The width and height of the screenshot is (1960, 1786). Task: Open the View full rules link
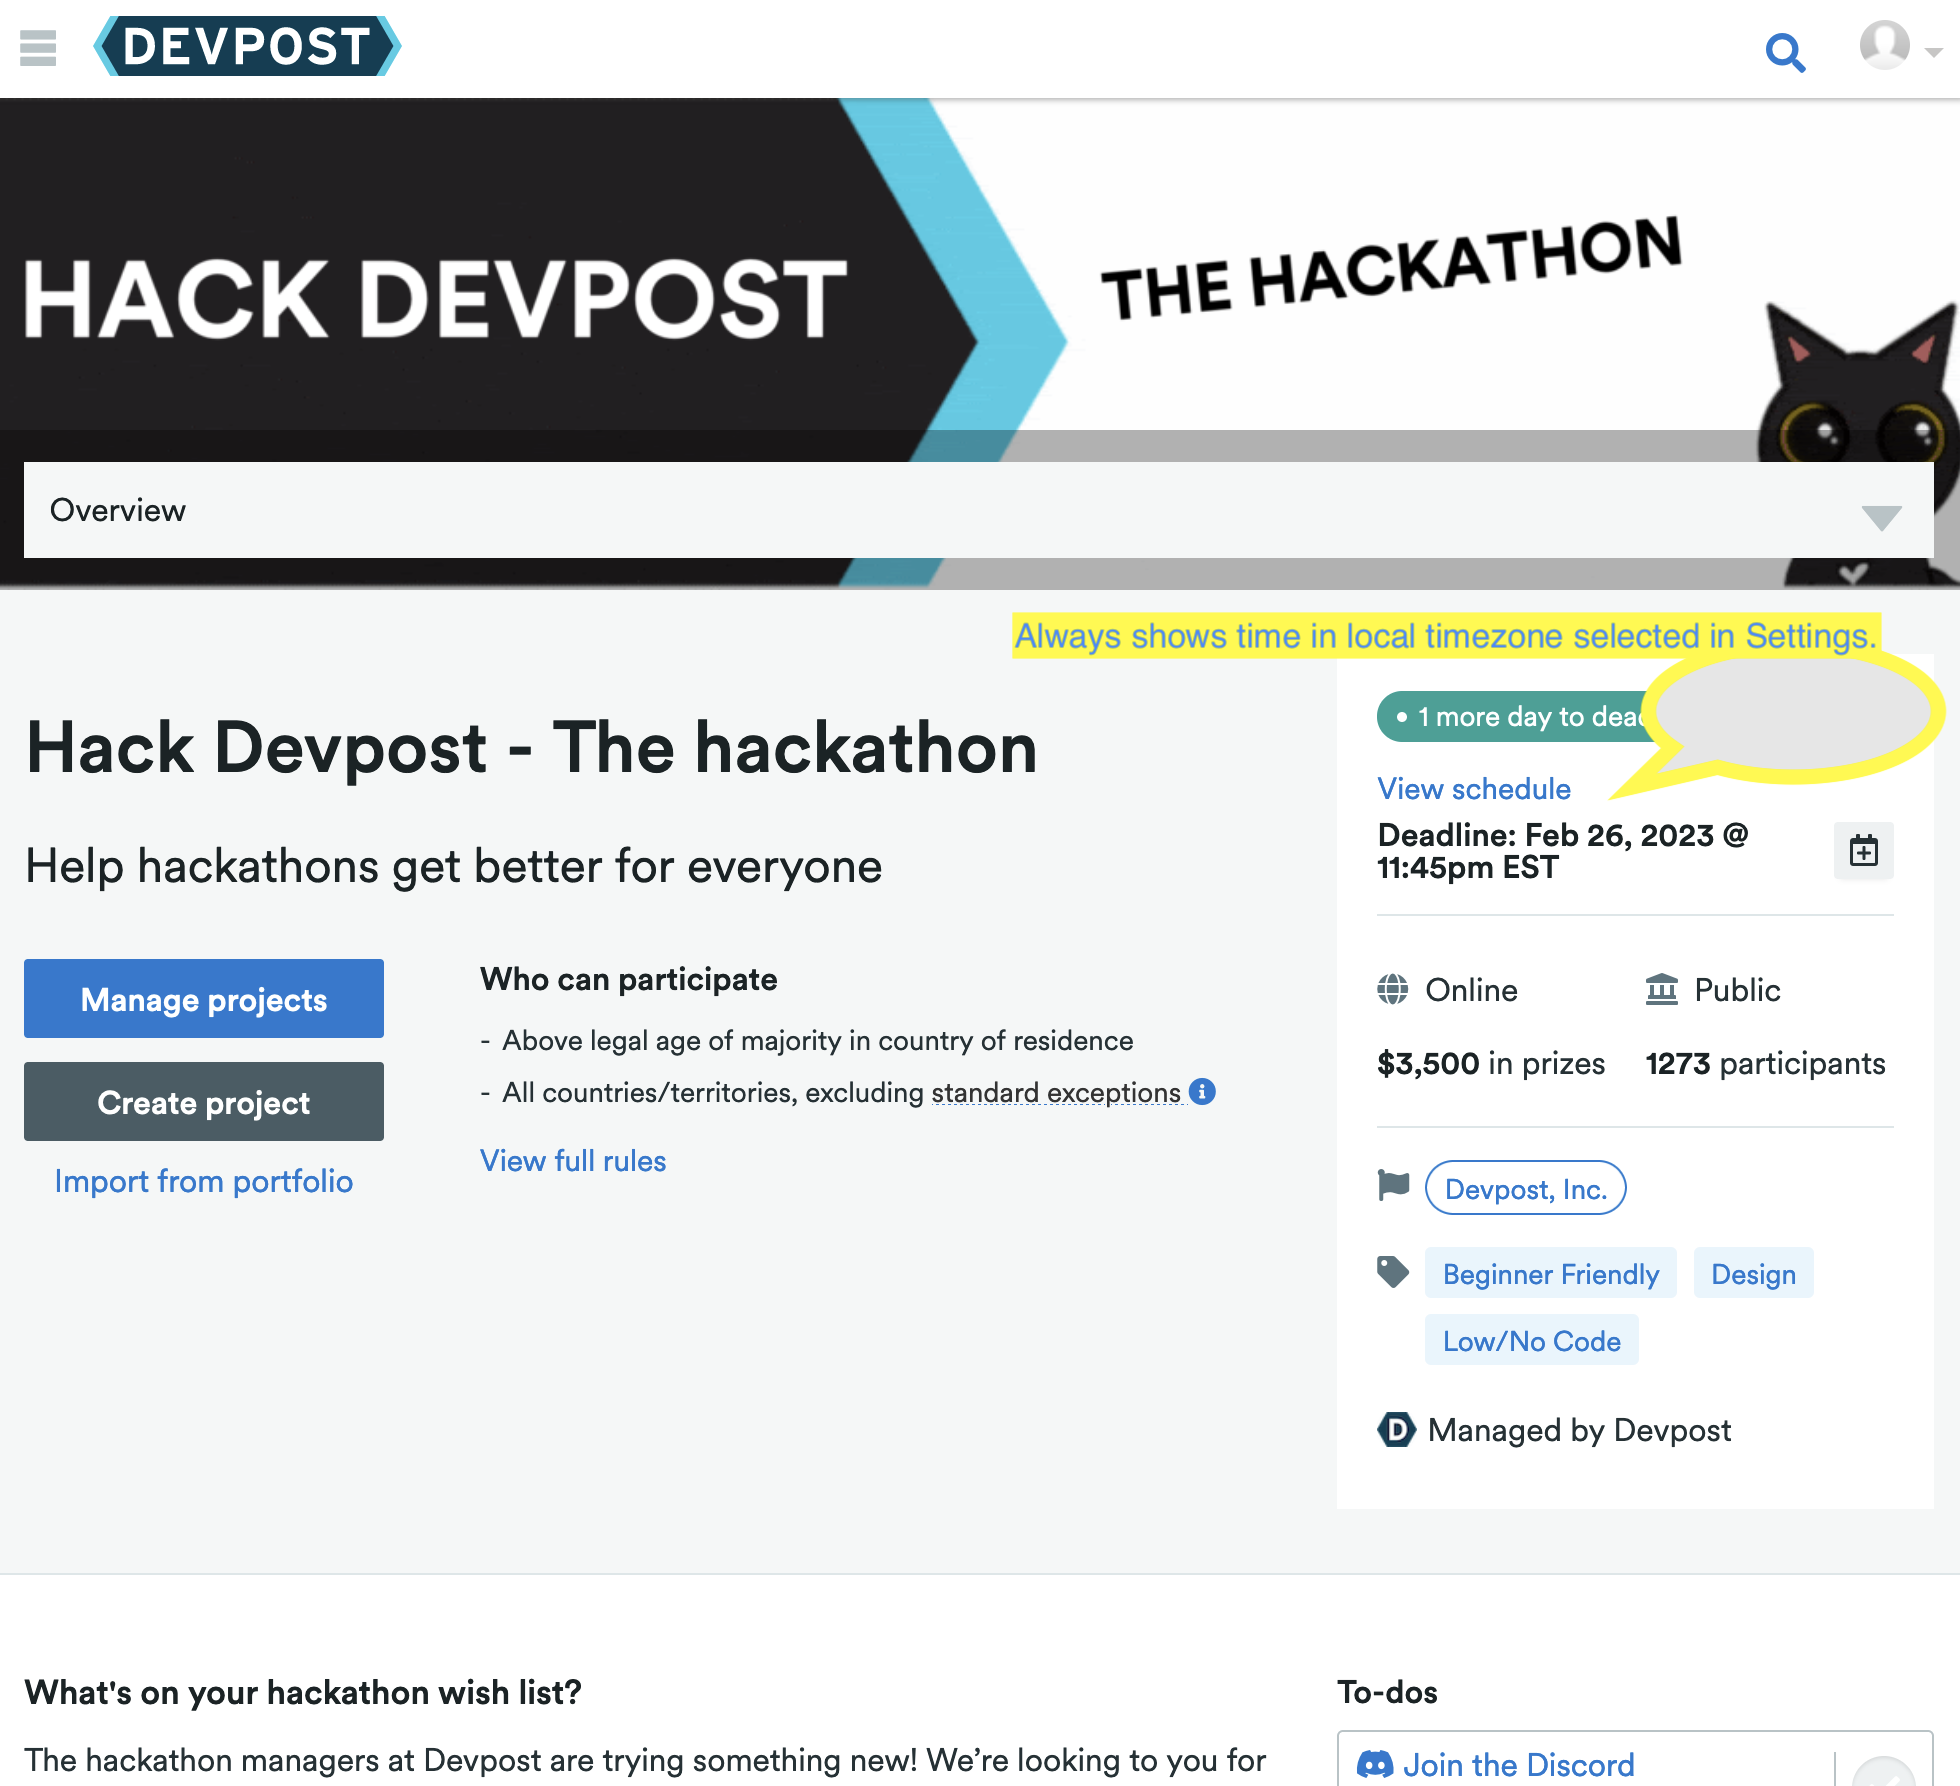pyautogui.click(x=573, y=1161)
